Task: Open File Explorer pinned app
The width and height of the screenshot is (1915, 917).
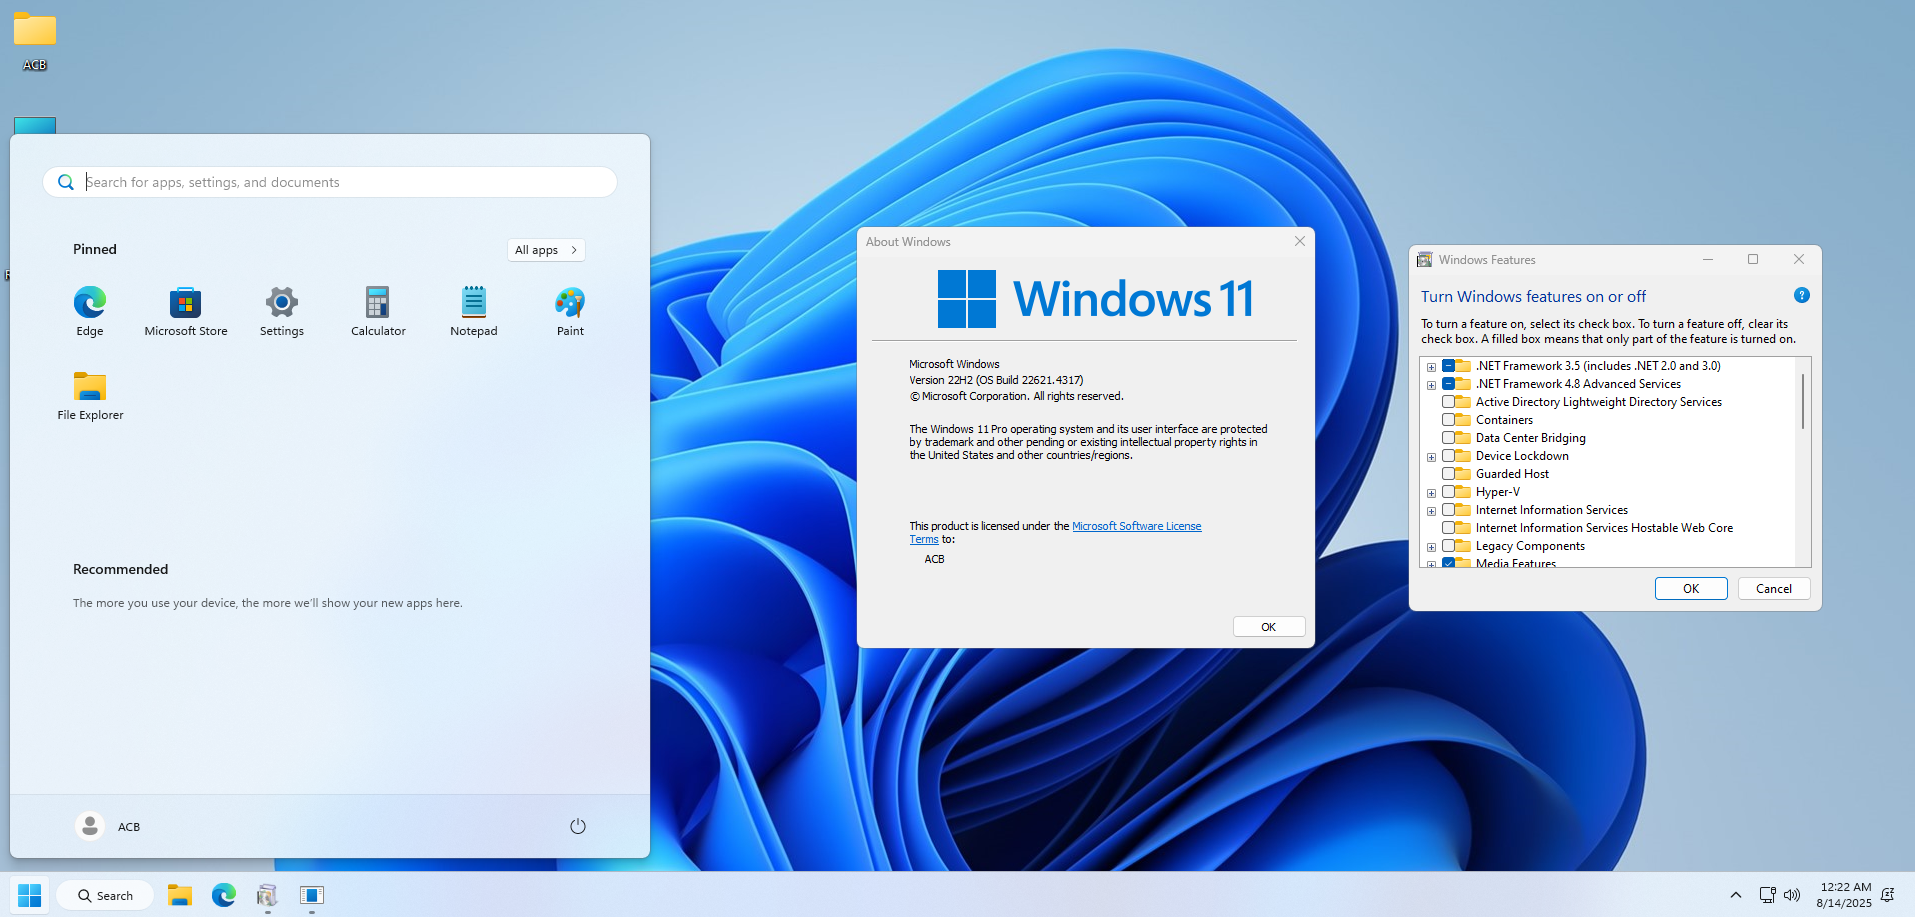Action: 90,395
